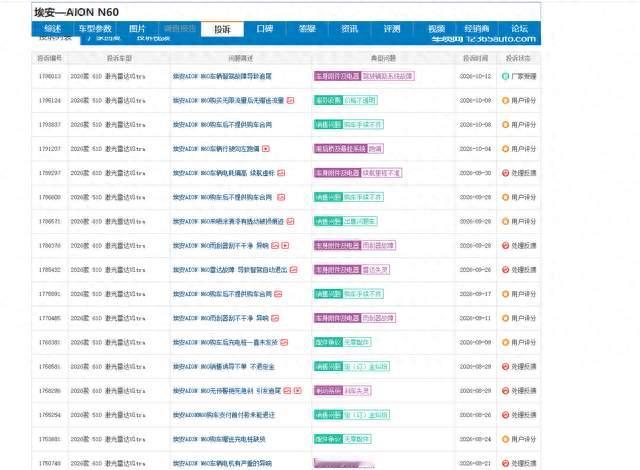Open complaint 销售诱导下单 不退定金

click(224, 367)
